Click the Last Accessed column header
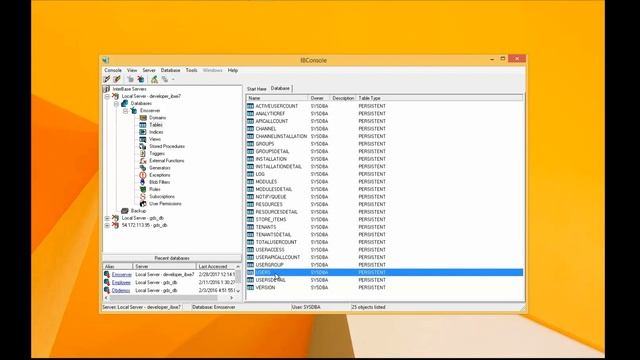 coord(216,267)
